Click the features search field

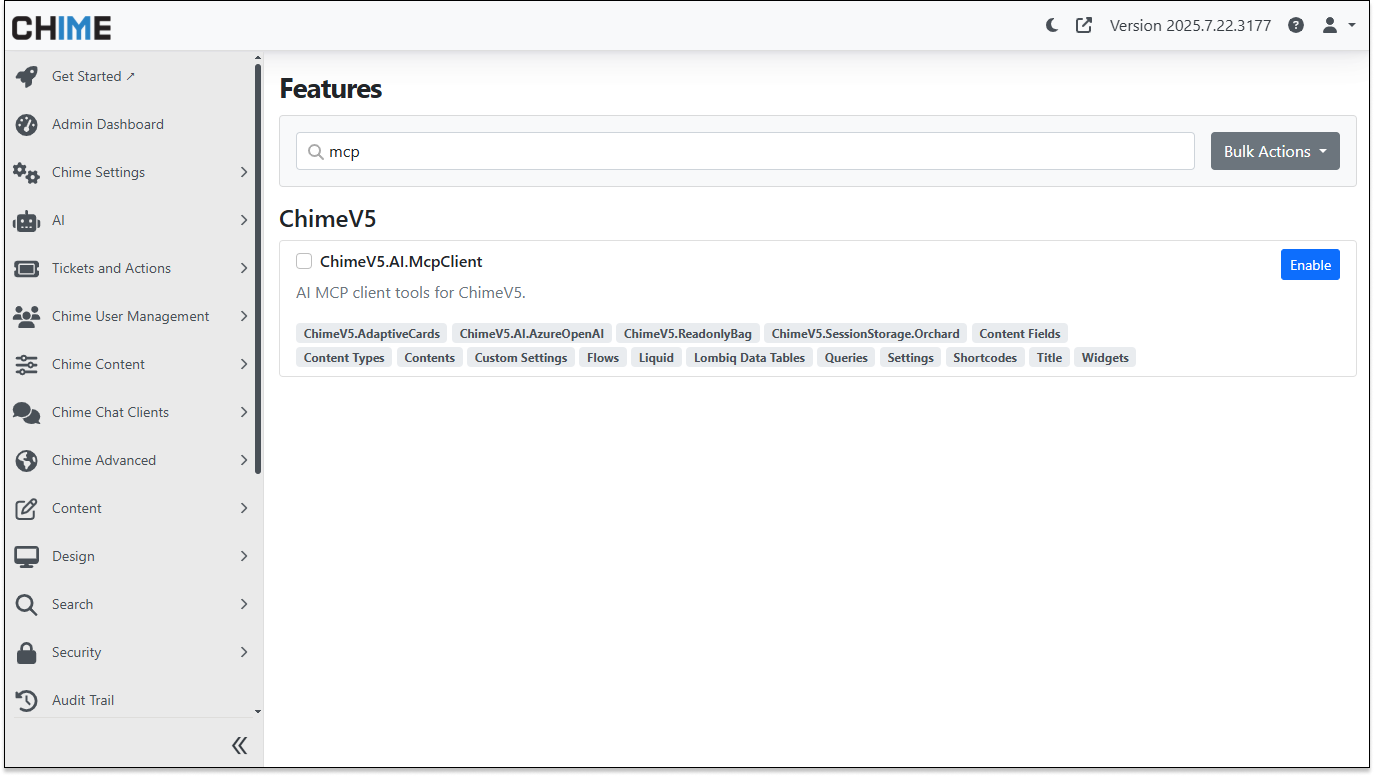(x=745, y=151)
